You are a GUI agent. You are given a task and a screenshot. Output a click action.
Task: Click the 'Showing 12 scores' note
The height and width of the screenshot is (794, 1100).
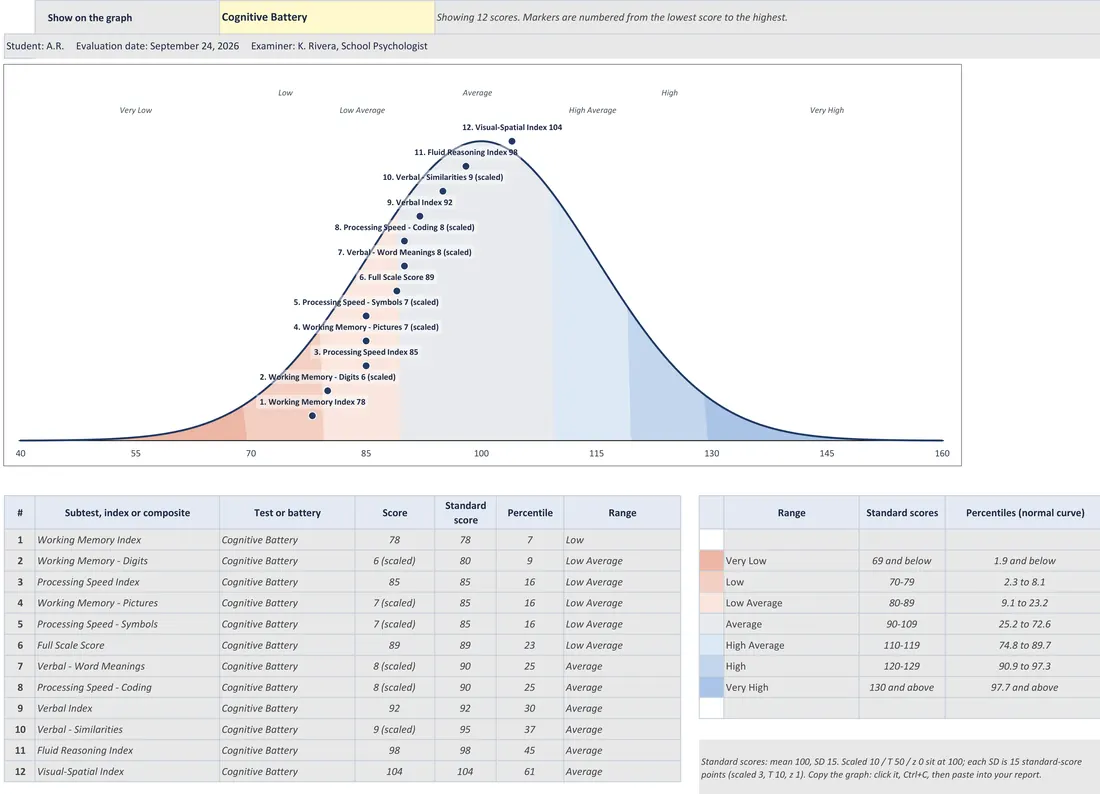click(612, 17)
